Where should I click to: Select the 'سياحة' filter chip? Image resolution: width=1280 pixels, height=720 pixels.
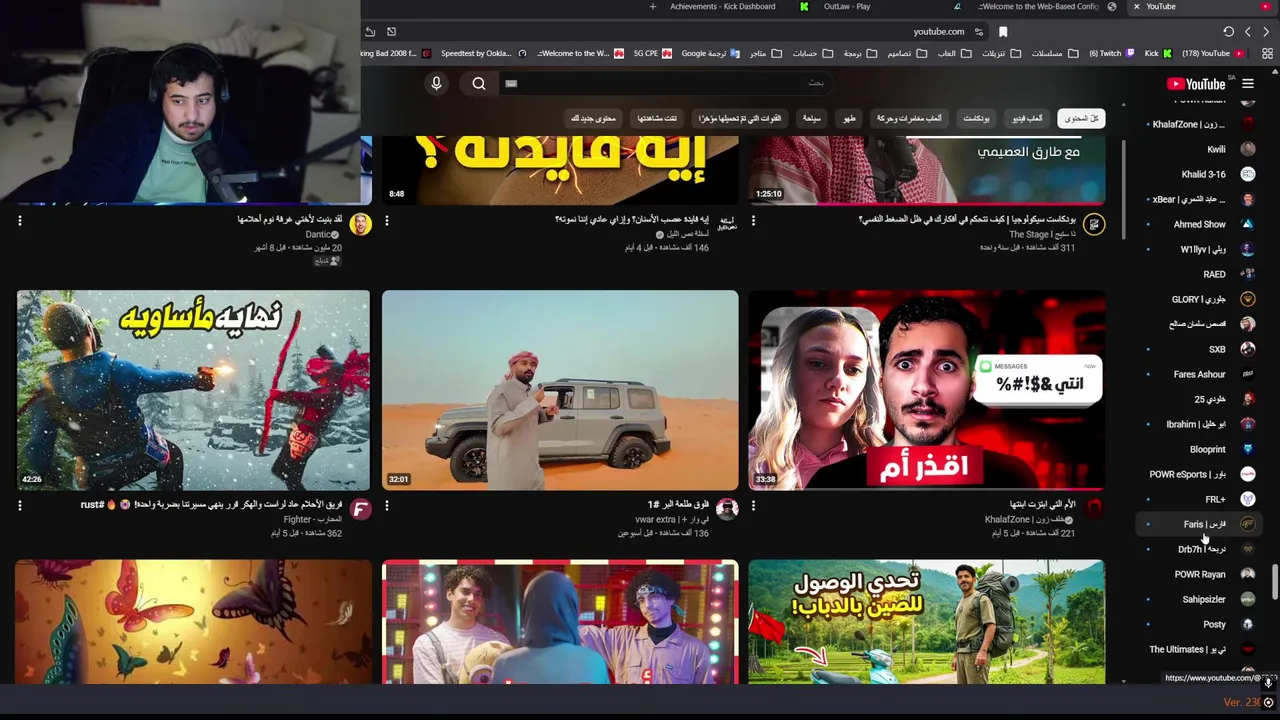coord(811,118)
